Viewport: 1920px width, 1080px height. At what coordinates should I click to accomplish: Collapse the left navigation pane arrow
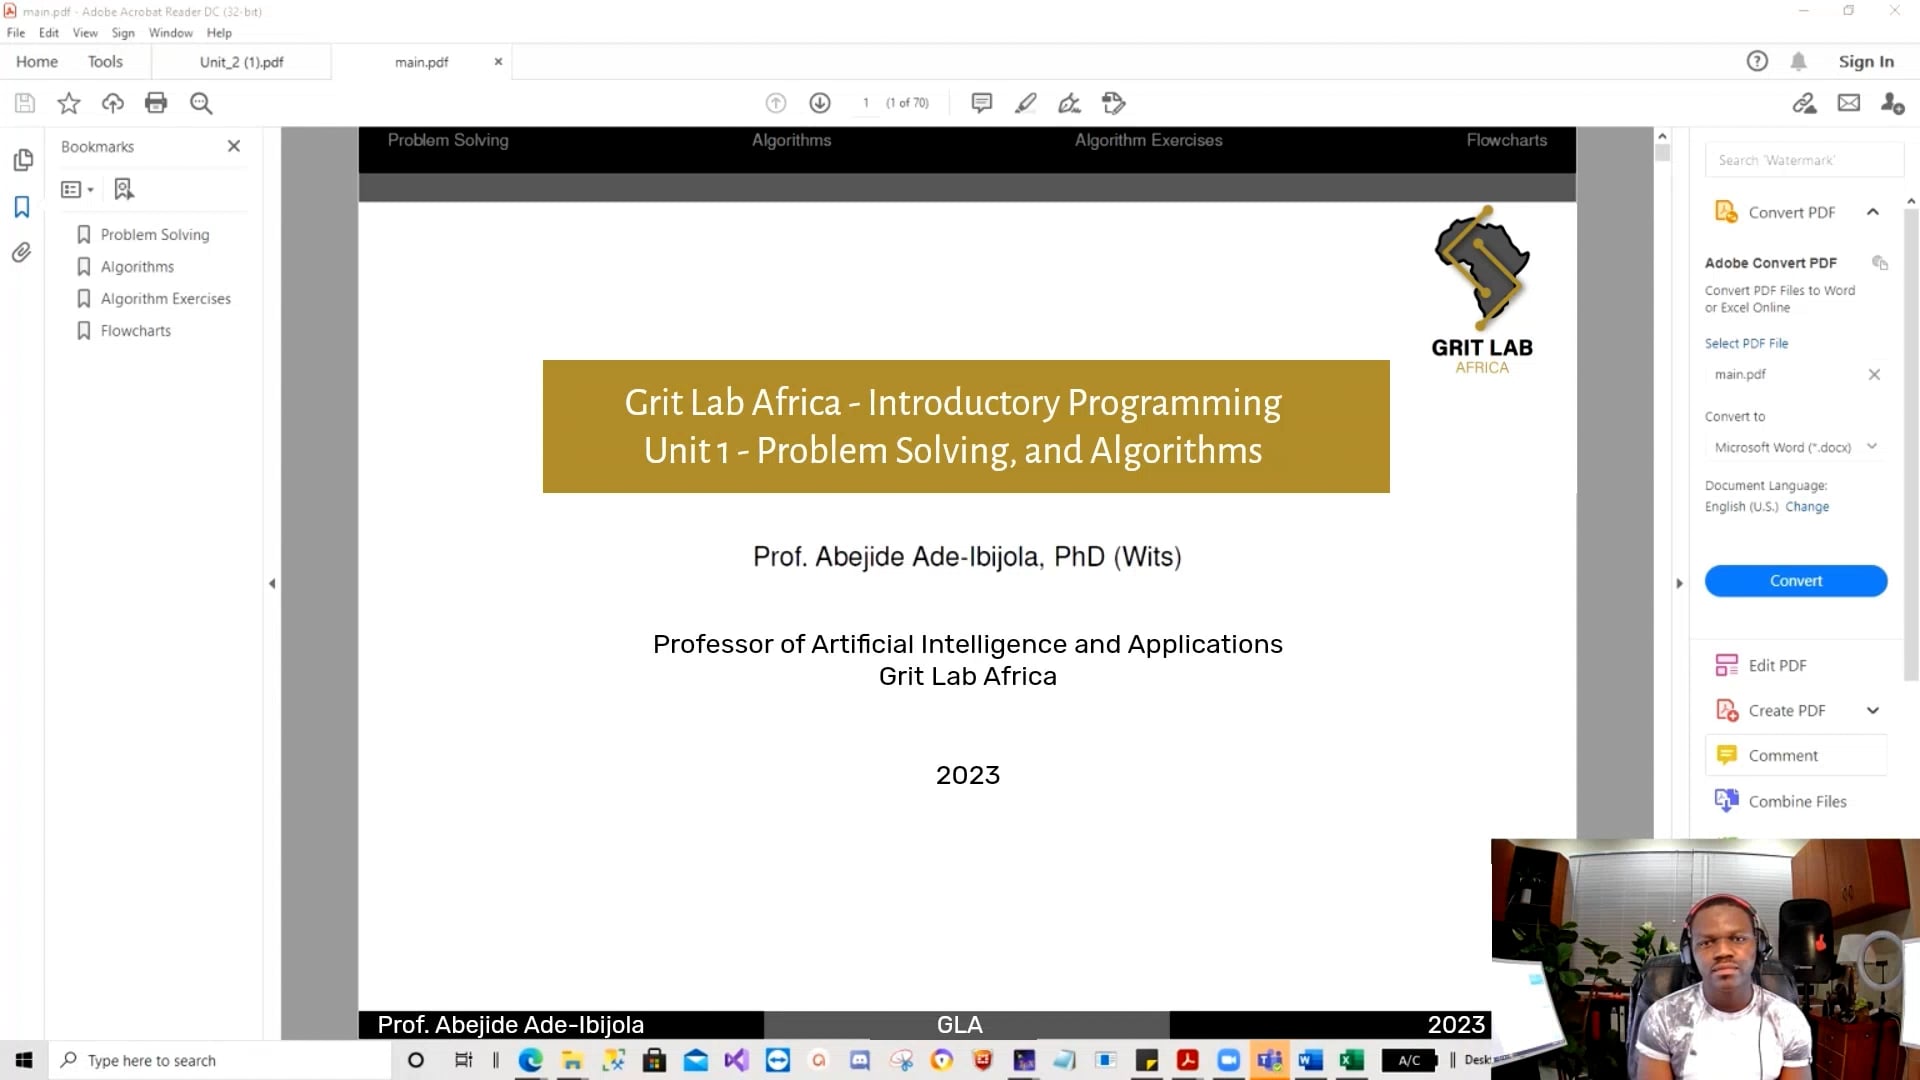(x=272, y=584)
